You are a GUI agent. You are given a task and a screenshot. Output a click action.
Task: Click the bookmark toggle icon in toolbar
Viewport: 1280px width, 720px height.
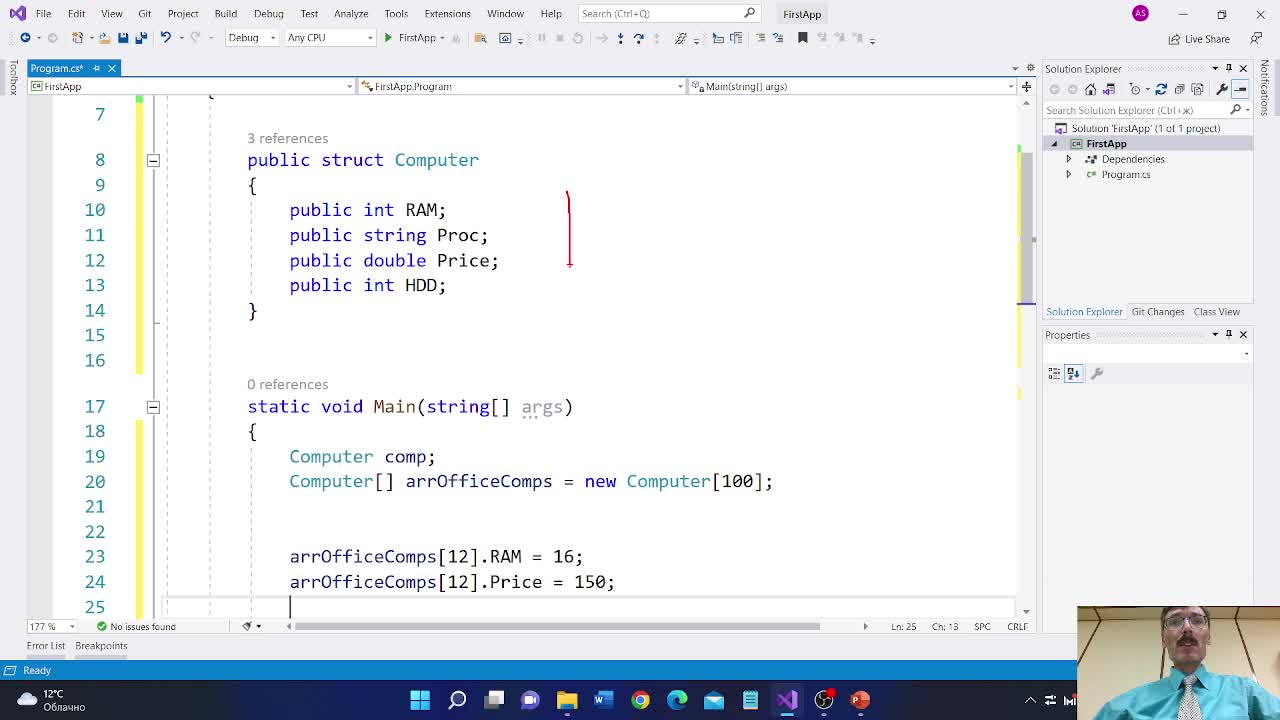[x=802, y=38]
